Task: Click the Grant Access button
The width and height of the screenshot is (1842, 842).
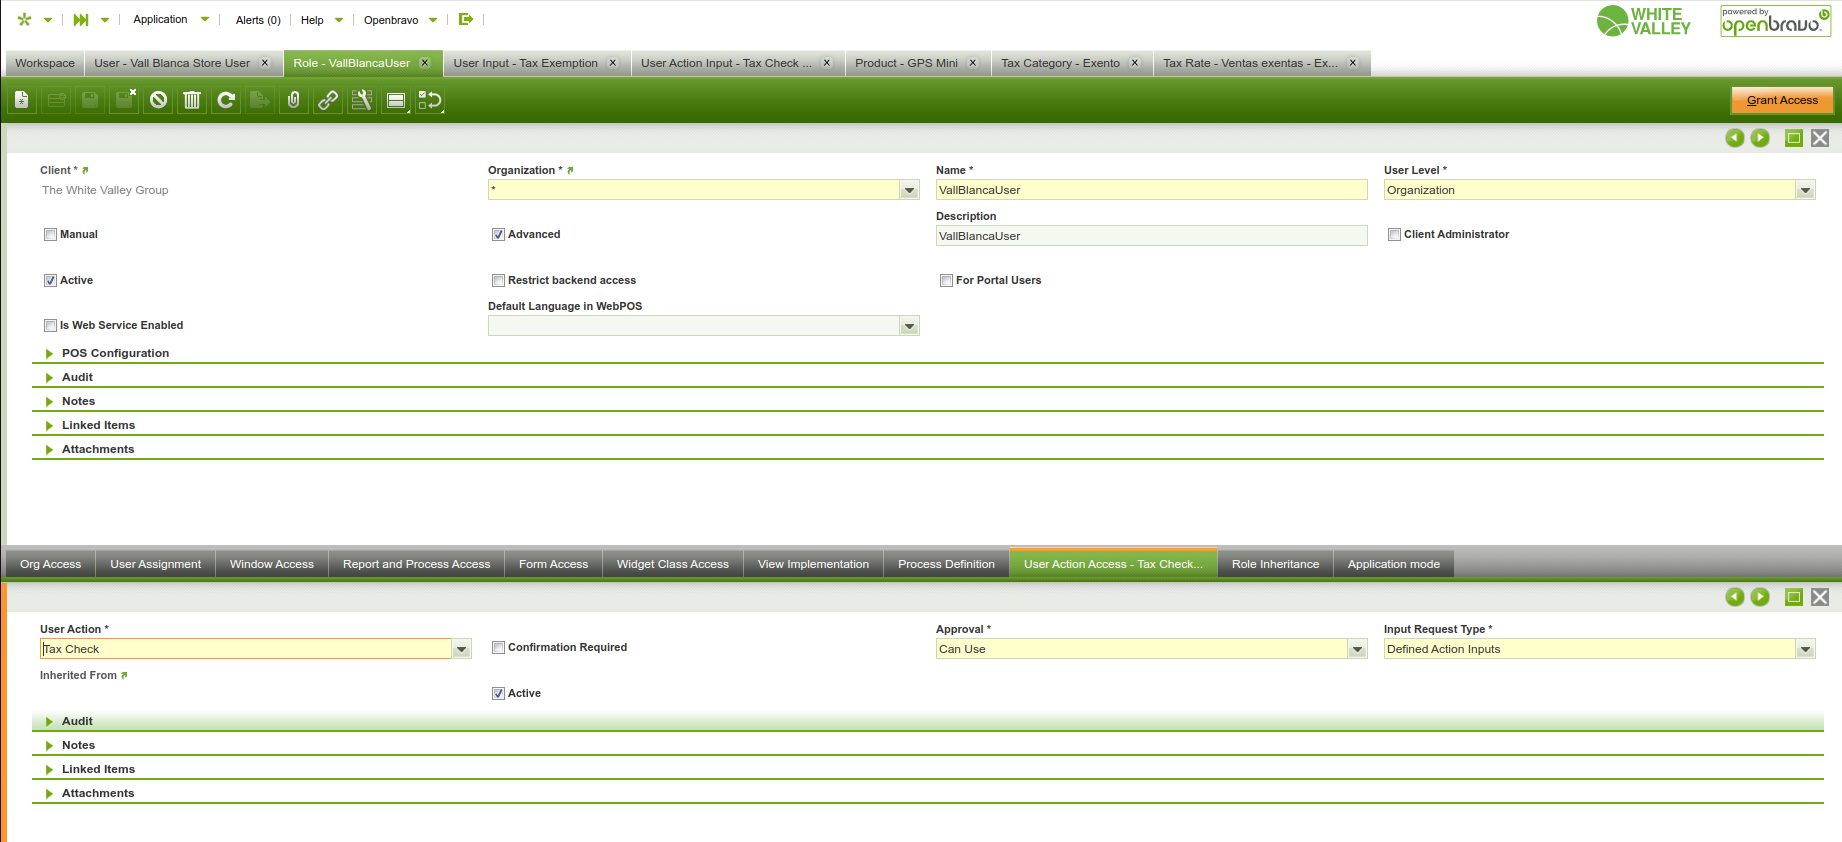Action: tap(1782, 100)
